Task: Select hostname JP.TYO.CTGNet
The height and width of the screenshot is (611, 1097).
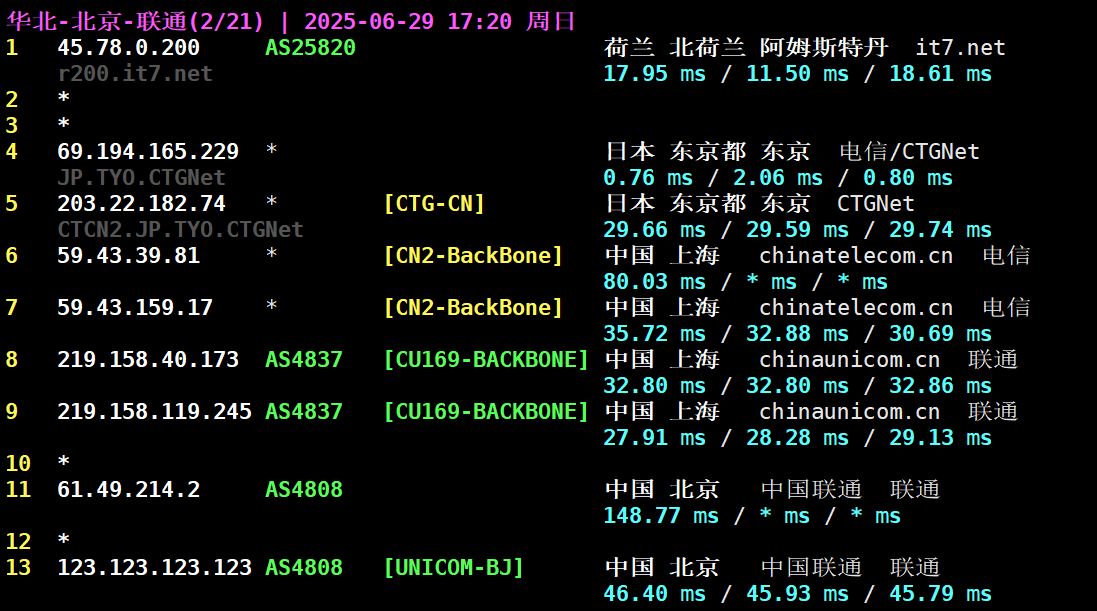Action: pos(141,177)
